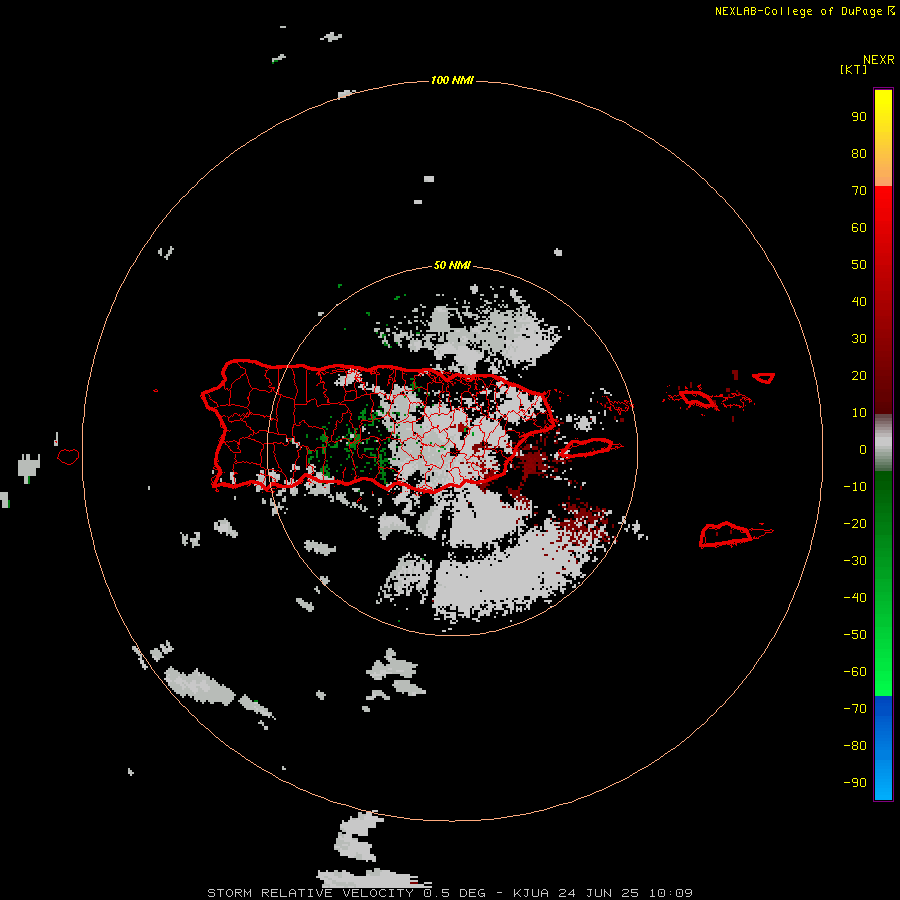
Task: Click the -20 value on velocity scale
Action: pos(855,523)
